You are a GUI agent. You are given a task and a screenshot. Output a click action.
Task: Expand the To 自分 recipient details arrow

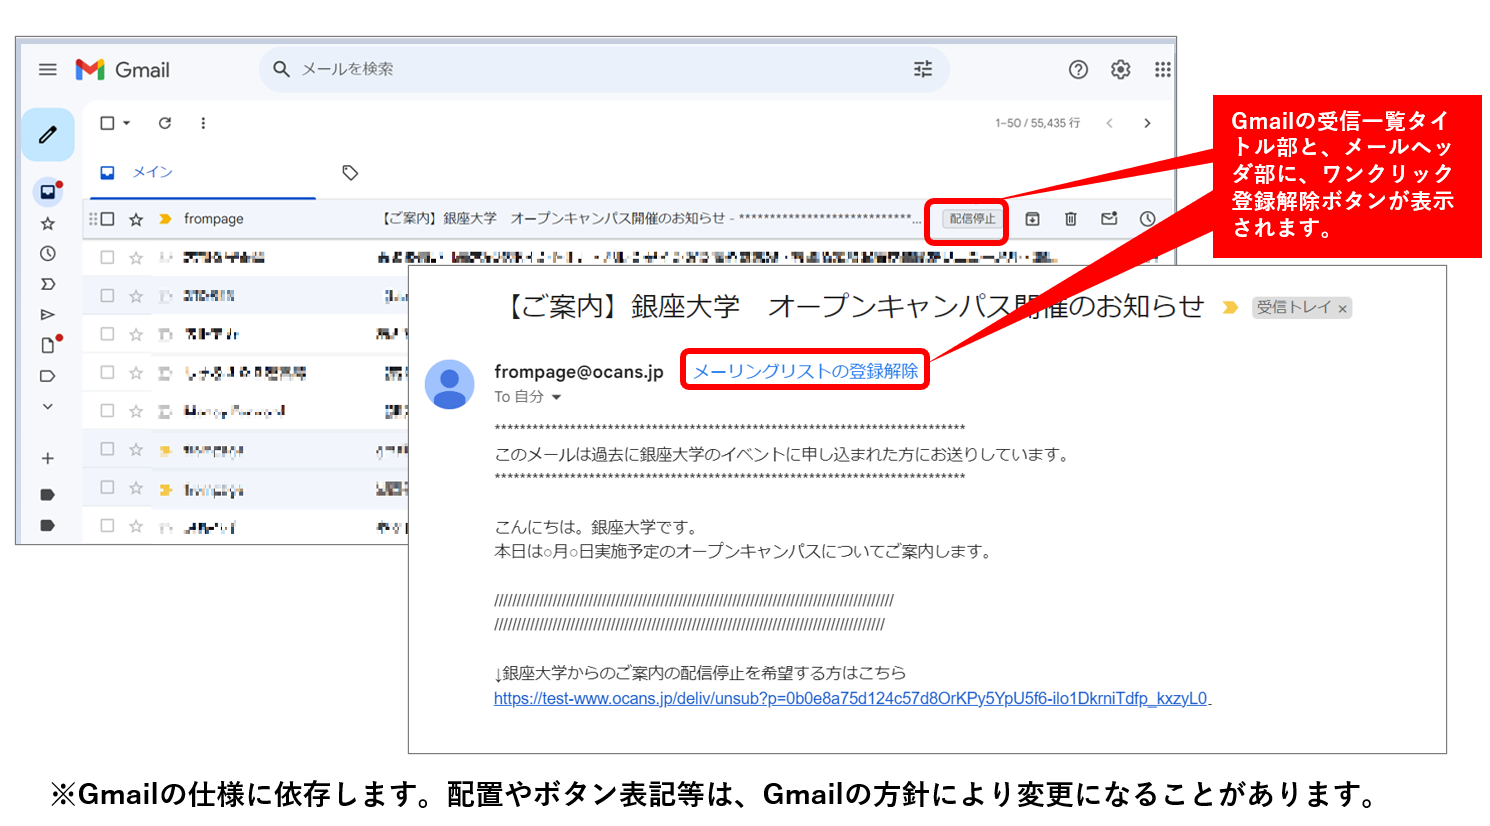[x=557, y=397]
